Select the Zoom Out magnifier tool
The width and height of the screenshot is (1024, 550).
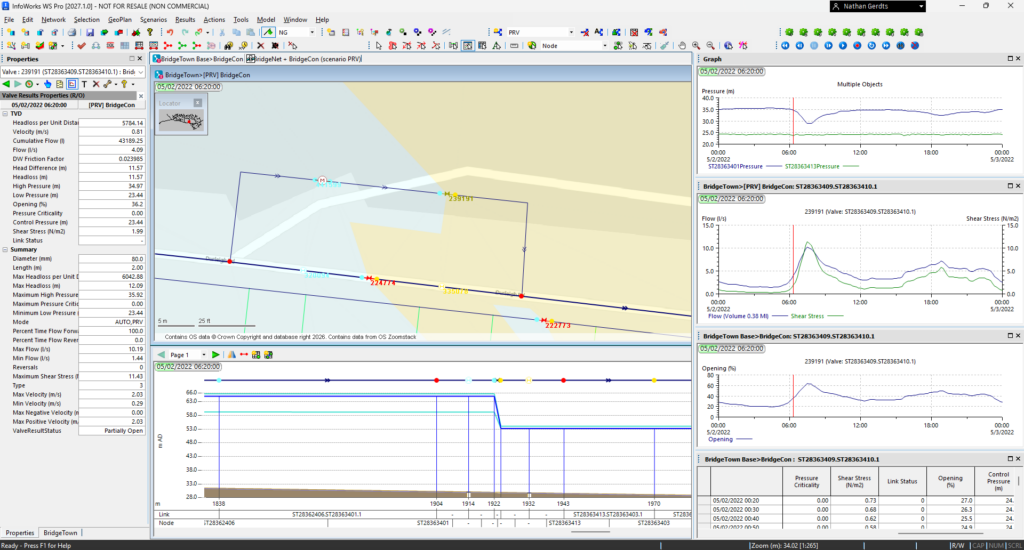click(711, 46)
